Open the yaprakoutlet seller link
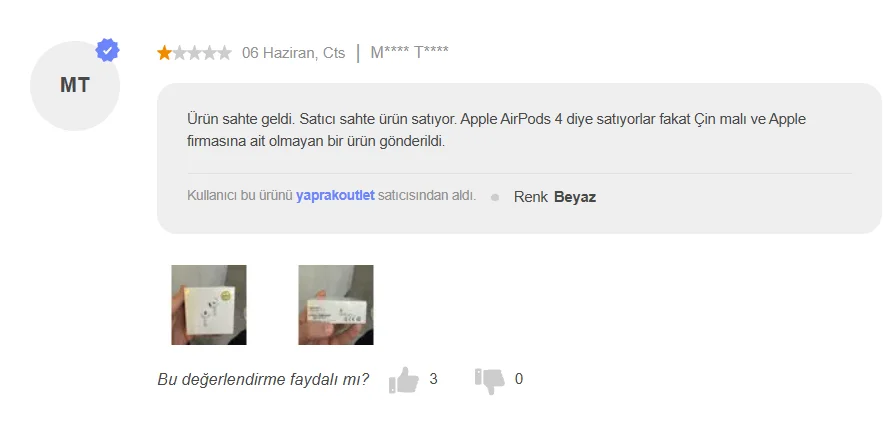The image size is (896, 428). click(335, 195)
